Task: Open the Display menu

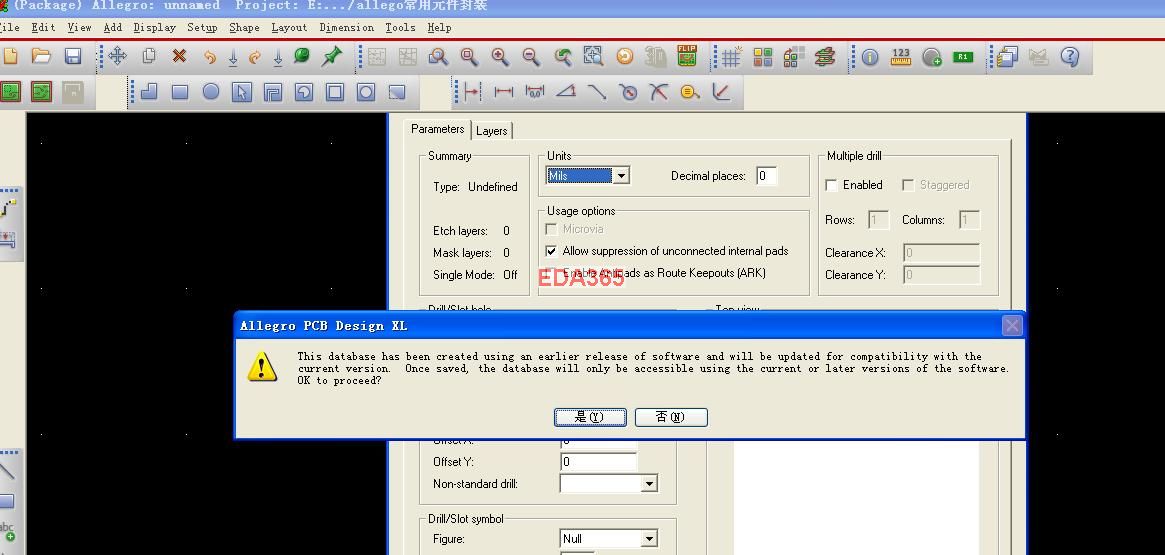Action: tap(155, 27)
